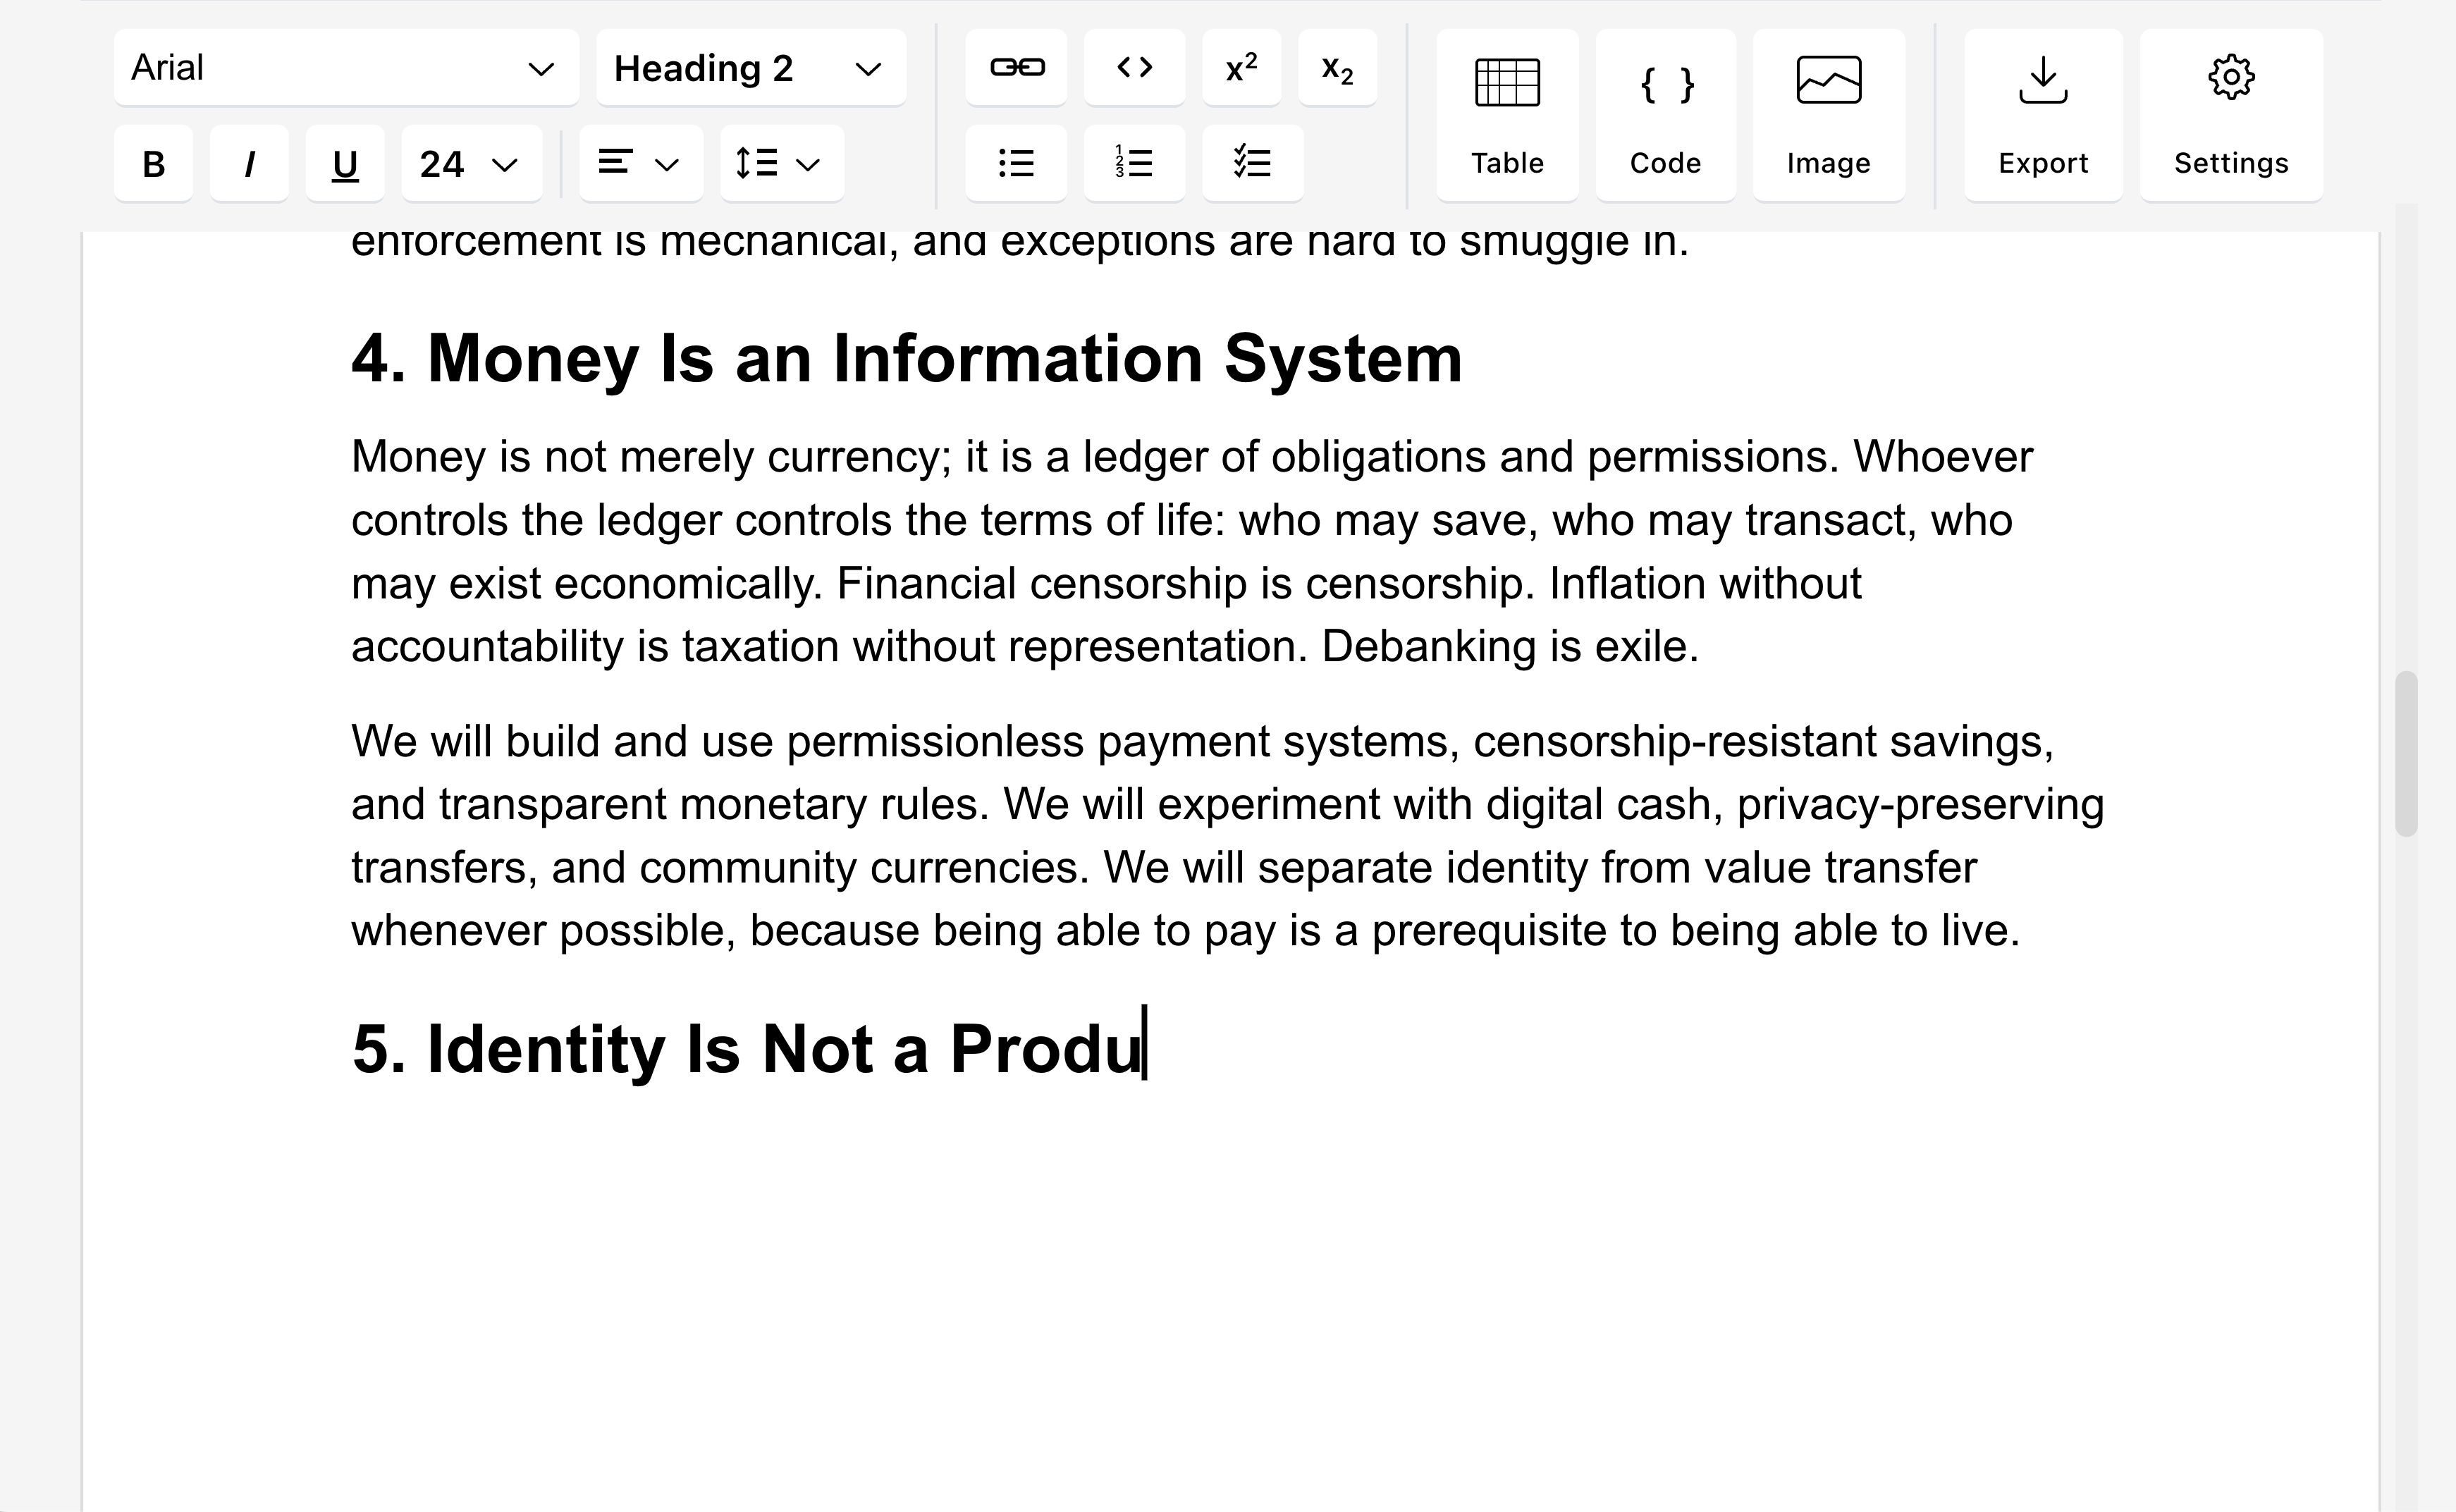Click the Export button
This screenshot has height=1512, width=2456.
(x=2042, y=115)
